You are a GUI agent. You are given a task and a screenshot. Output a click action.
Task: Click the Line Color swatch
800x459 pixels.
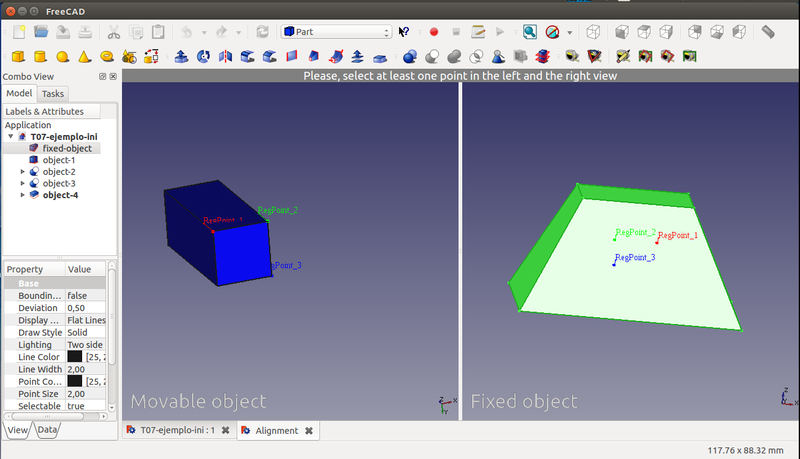pyautogui.click(x=75, y=357)
